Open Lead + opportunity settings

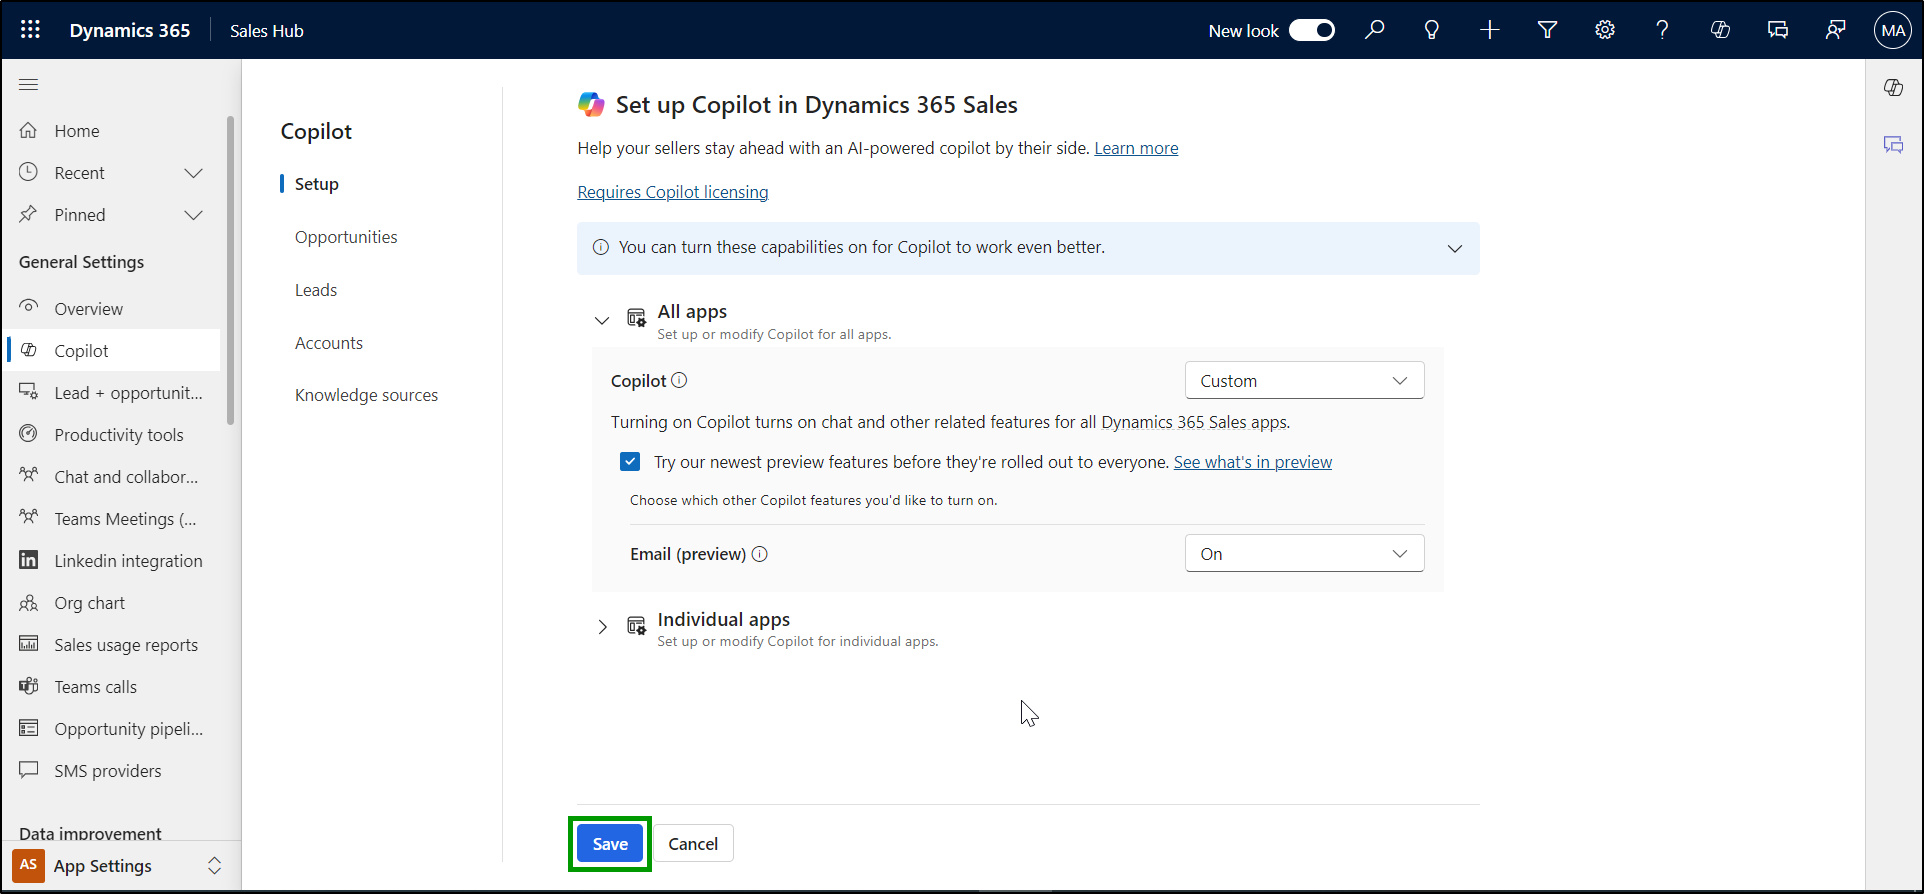[x=112, y=393]
